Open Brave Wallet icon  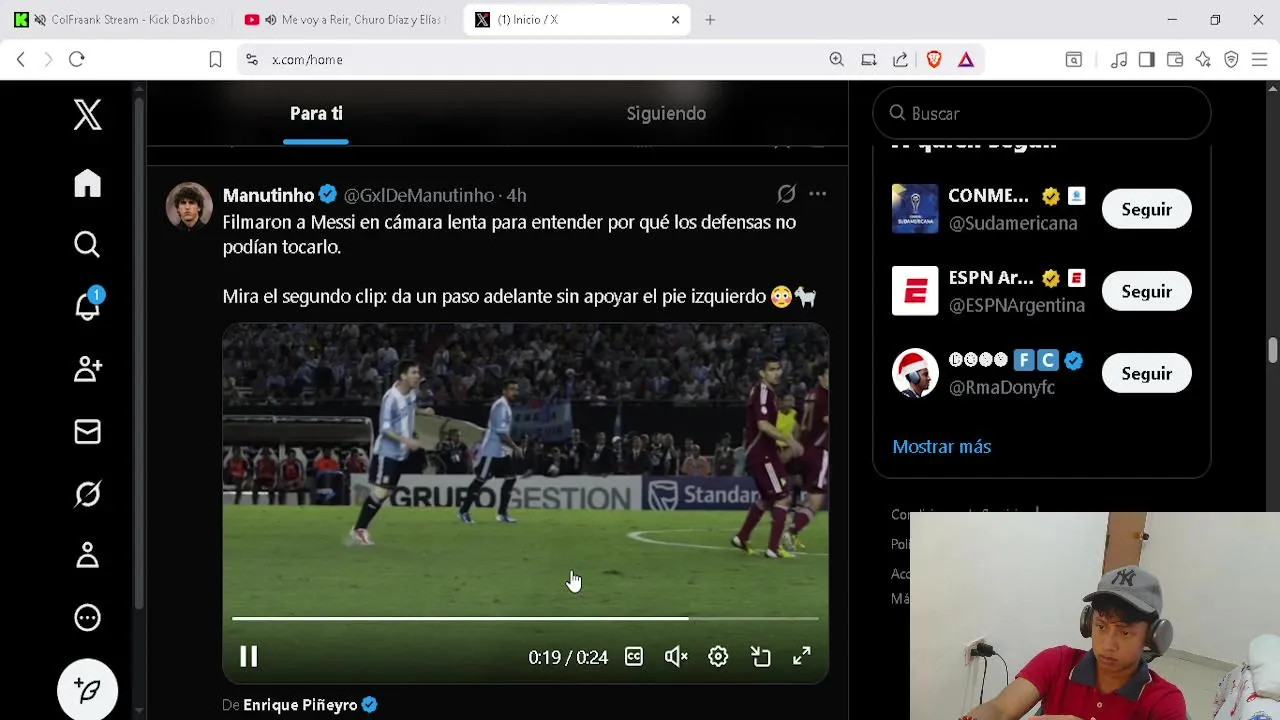(1175, 59)
